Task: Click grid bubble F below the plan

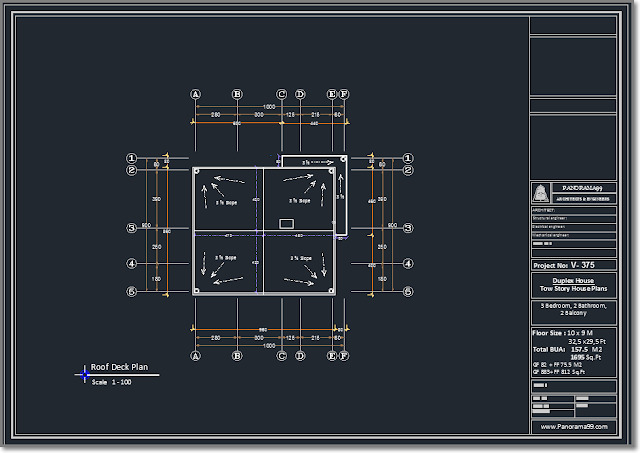Action: coord(344,356)
